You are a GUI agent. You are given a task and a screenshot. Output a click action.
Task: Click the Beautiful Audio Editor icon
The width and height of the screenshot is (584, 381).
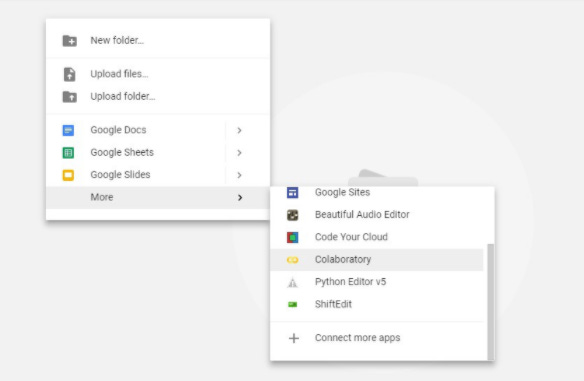click(x=292, y=215)
